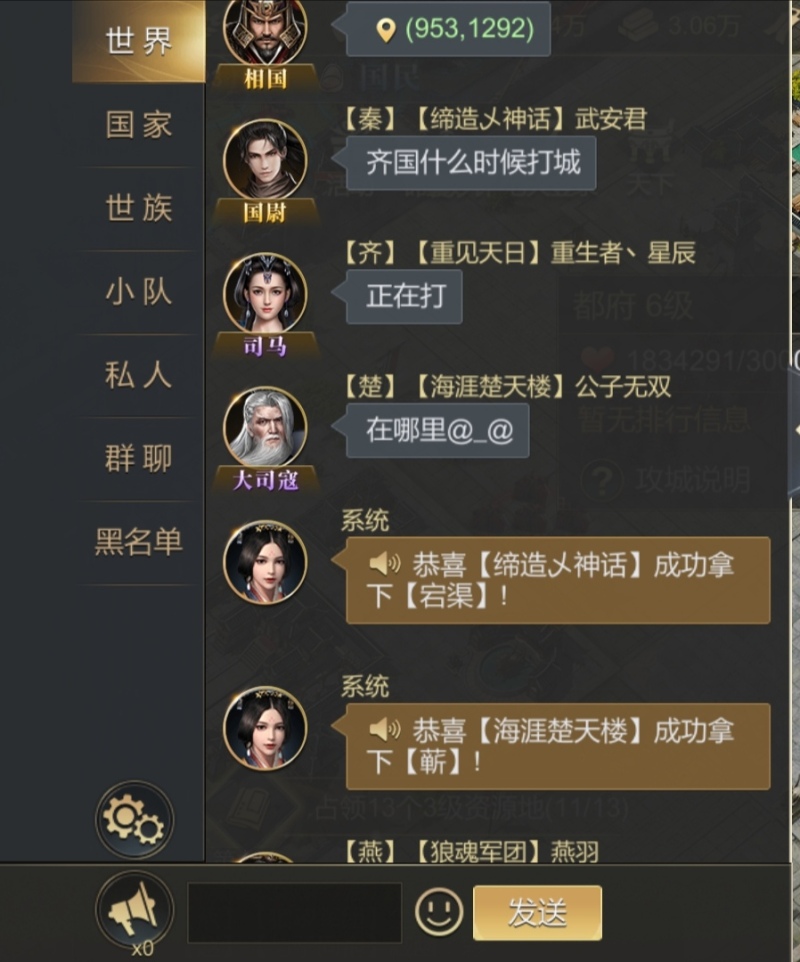The image size is (800, 962).
Task: Tap system avatar beside 宕渠 announcement
Action: (x=265, y=563)
